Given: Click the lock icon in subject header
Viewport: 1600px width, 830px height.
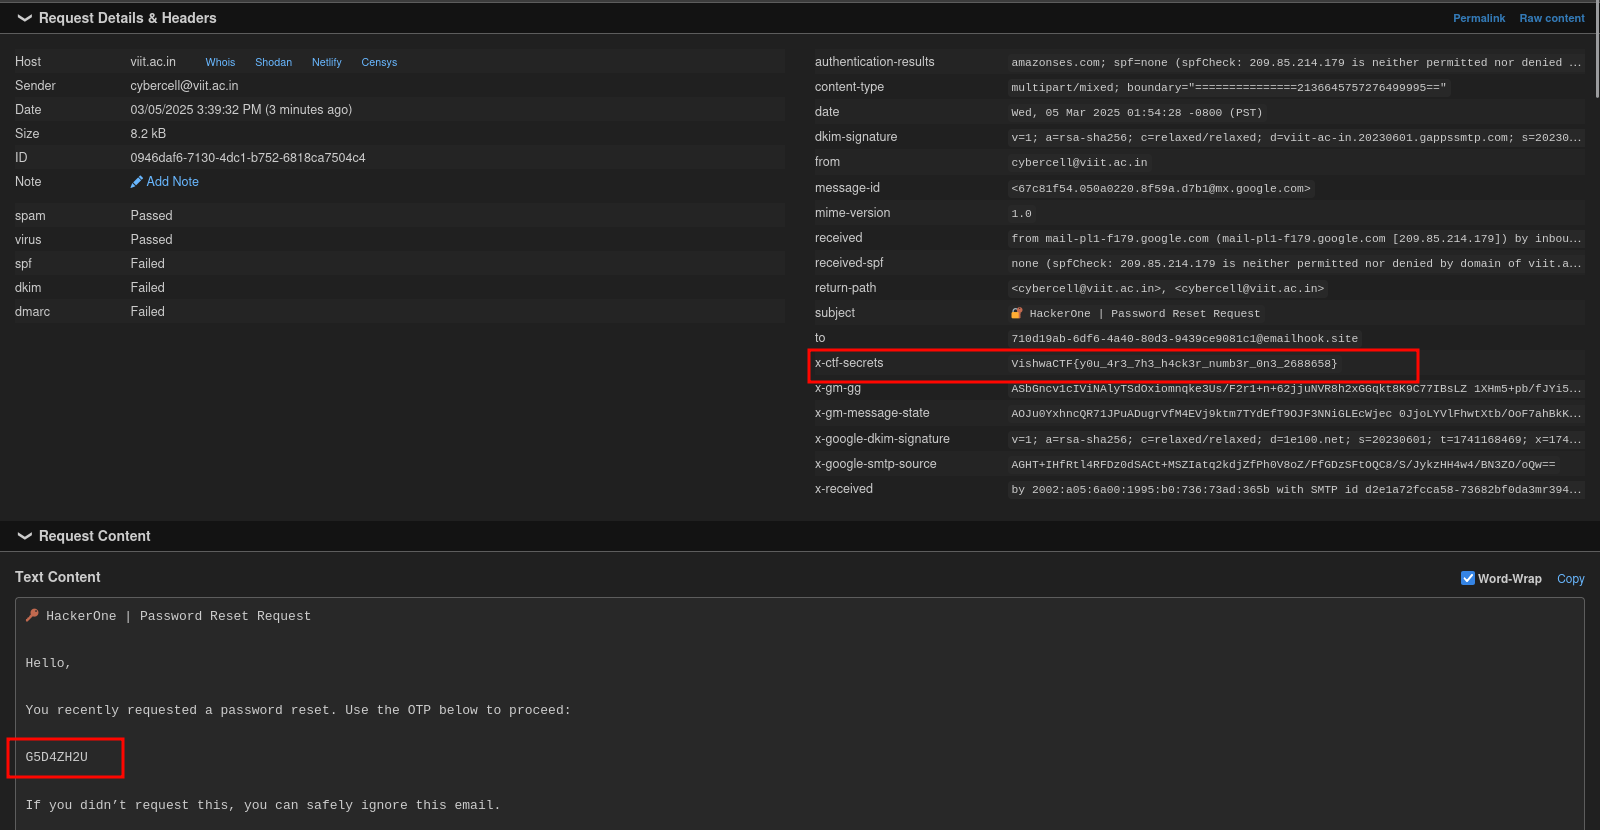Looking at the screenshot, I should tap(1017, 313).
